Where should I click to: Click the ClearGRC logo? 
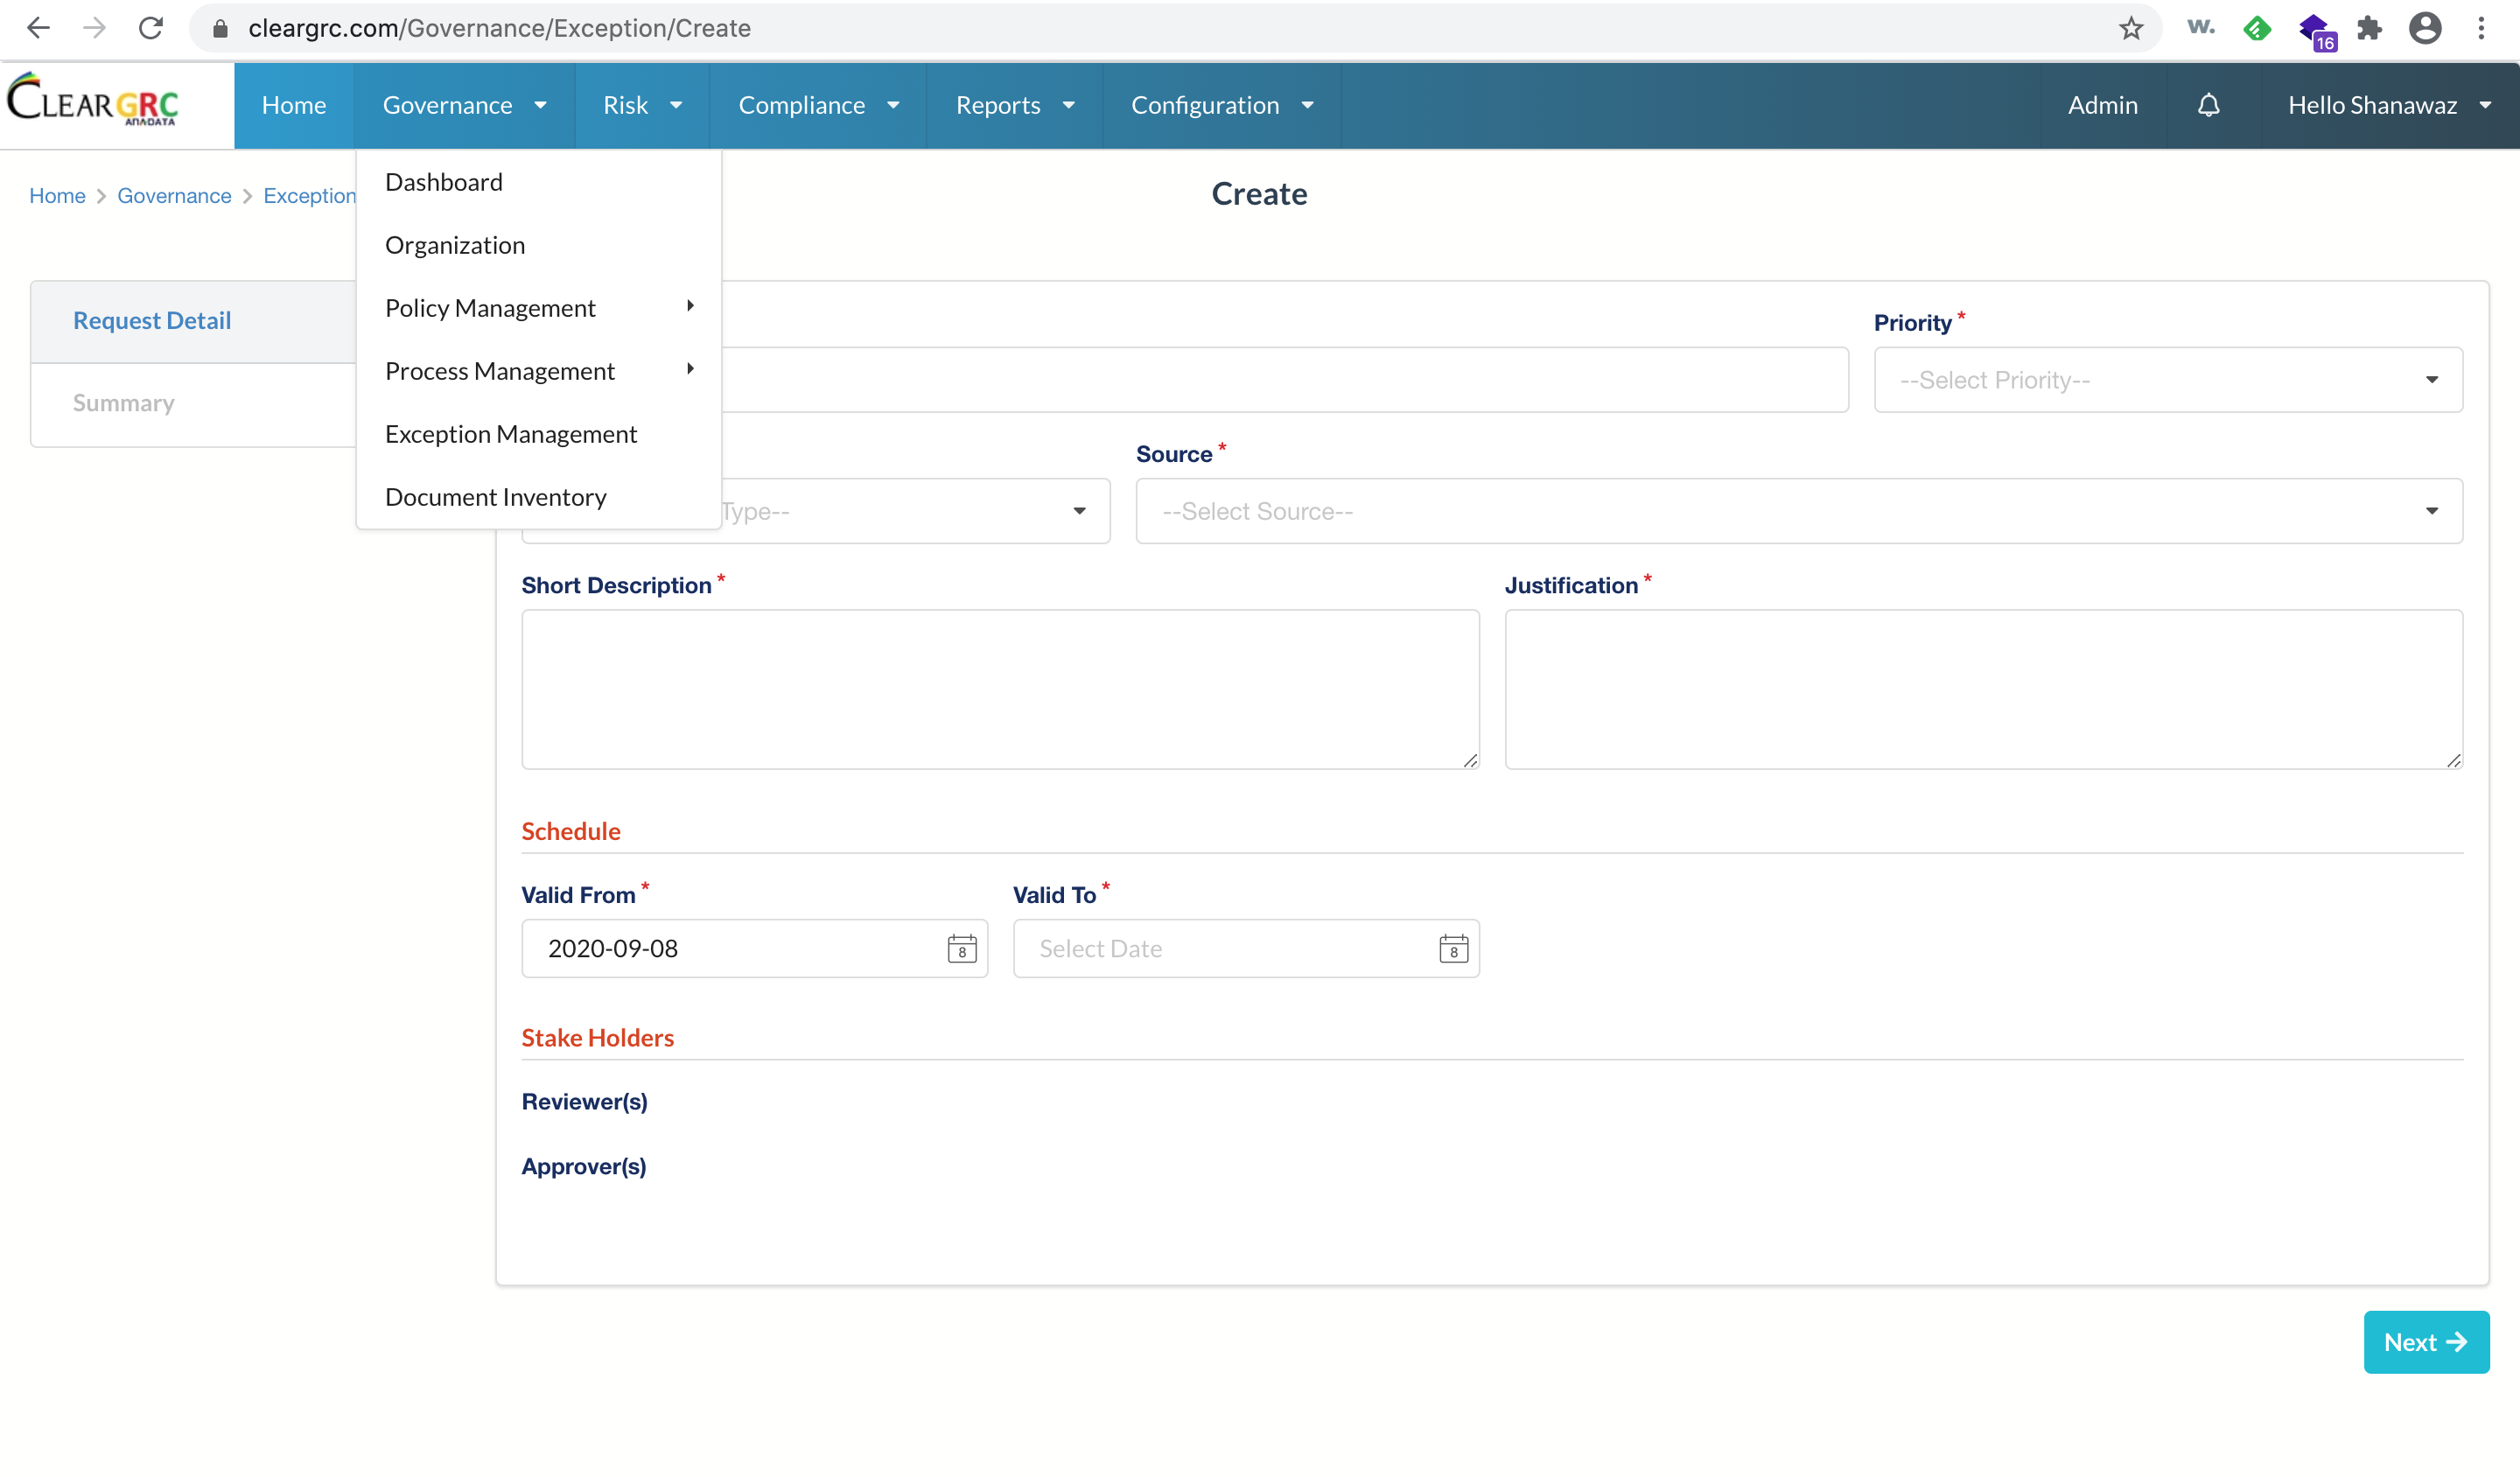click(93, 101)
